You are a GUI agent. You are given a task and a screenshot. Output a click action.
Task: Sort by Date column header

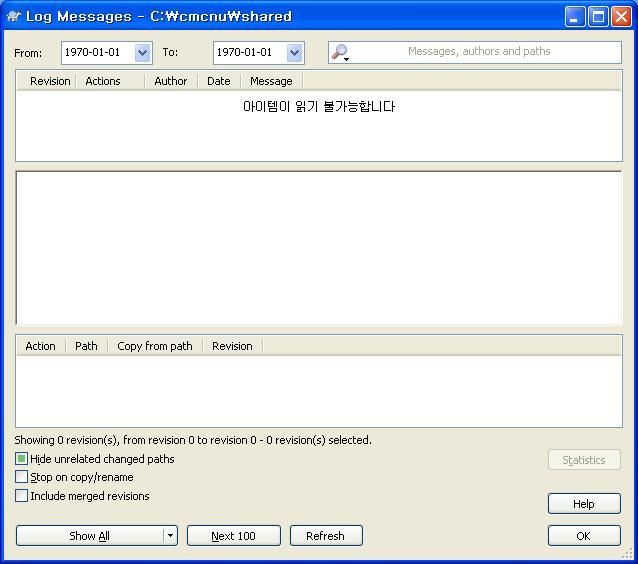(219, 81)
